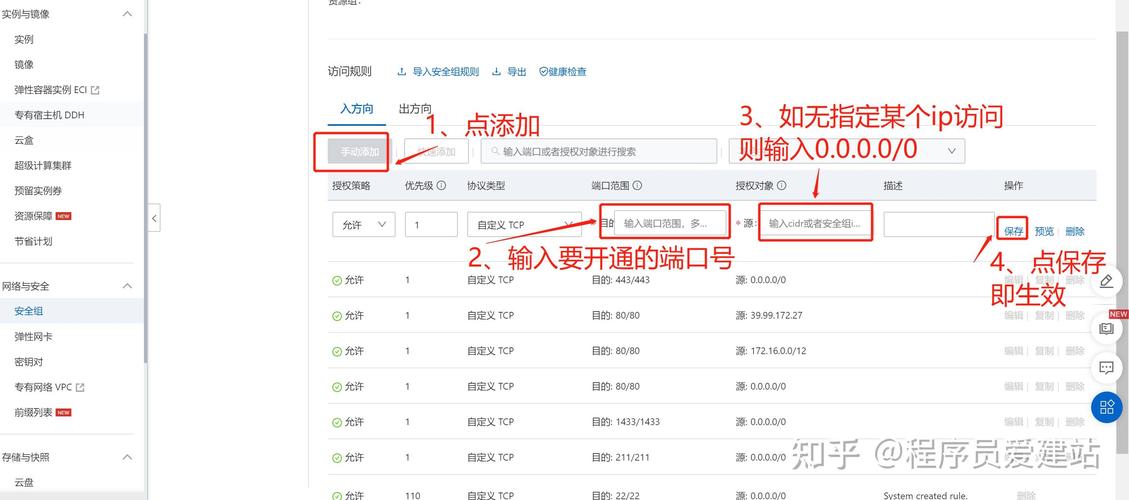This screenshot has width=1129, height=500.
Task: Click the 输入cidr或者安全组 source field
Action: click(x=817, y=224)
